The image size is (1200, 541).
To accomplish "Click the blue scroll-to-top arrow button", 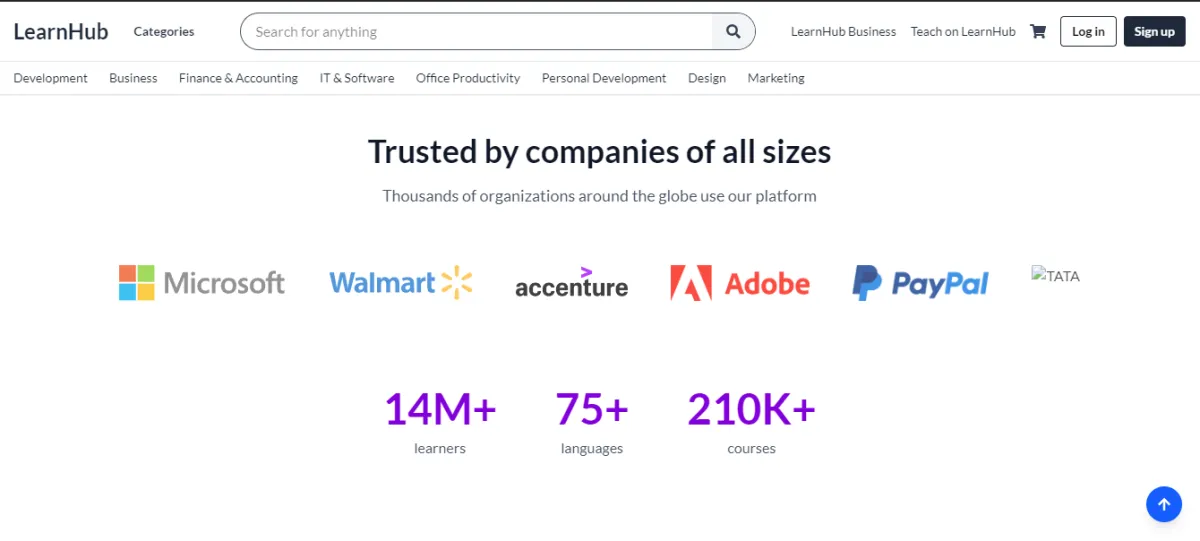I will [1163, 505].
